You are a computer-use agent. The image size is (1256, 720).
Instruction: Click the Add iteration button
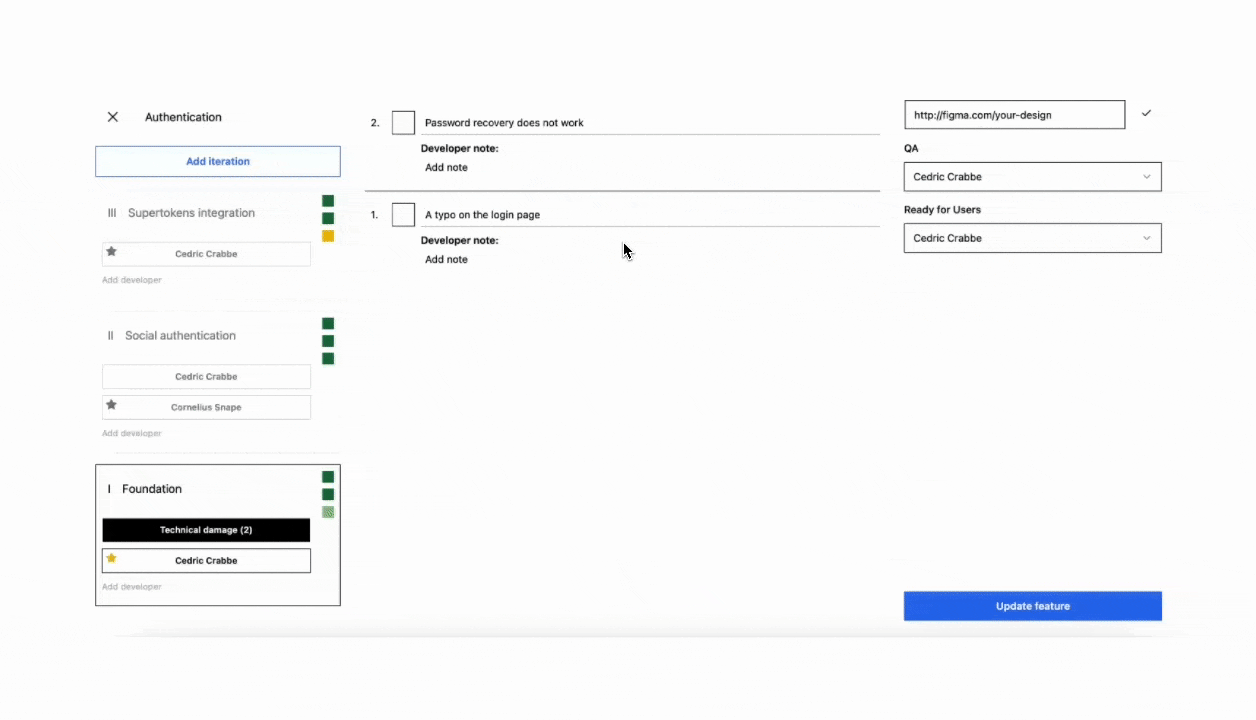218,161
